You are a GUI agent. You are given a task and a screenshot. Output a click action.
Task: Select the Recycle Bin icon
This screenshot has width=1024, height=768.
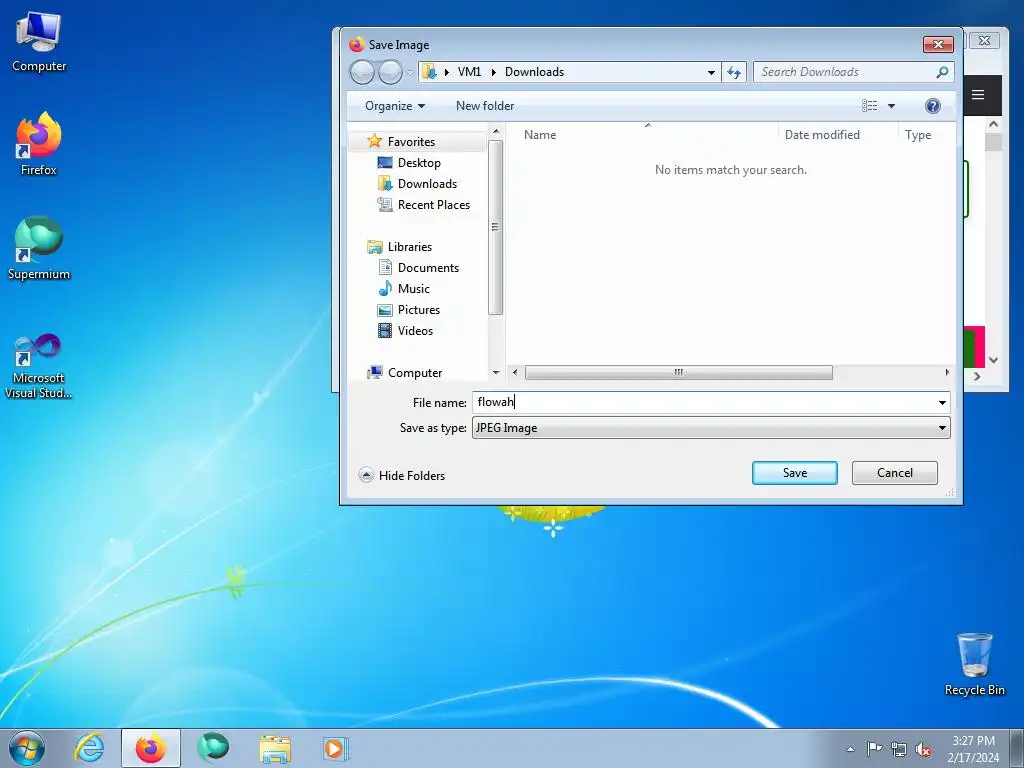974,664
